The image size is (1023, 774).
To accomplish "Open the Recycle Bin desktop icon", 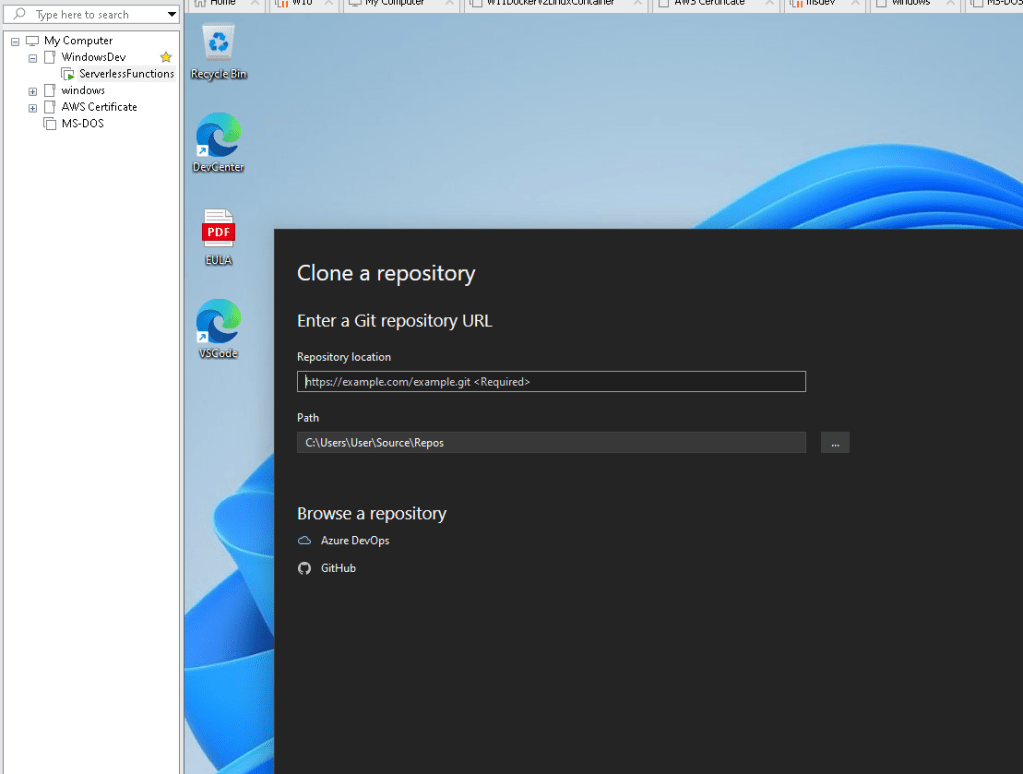I will [219, 52].
